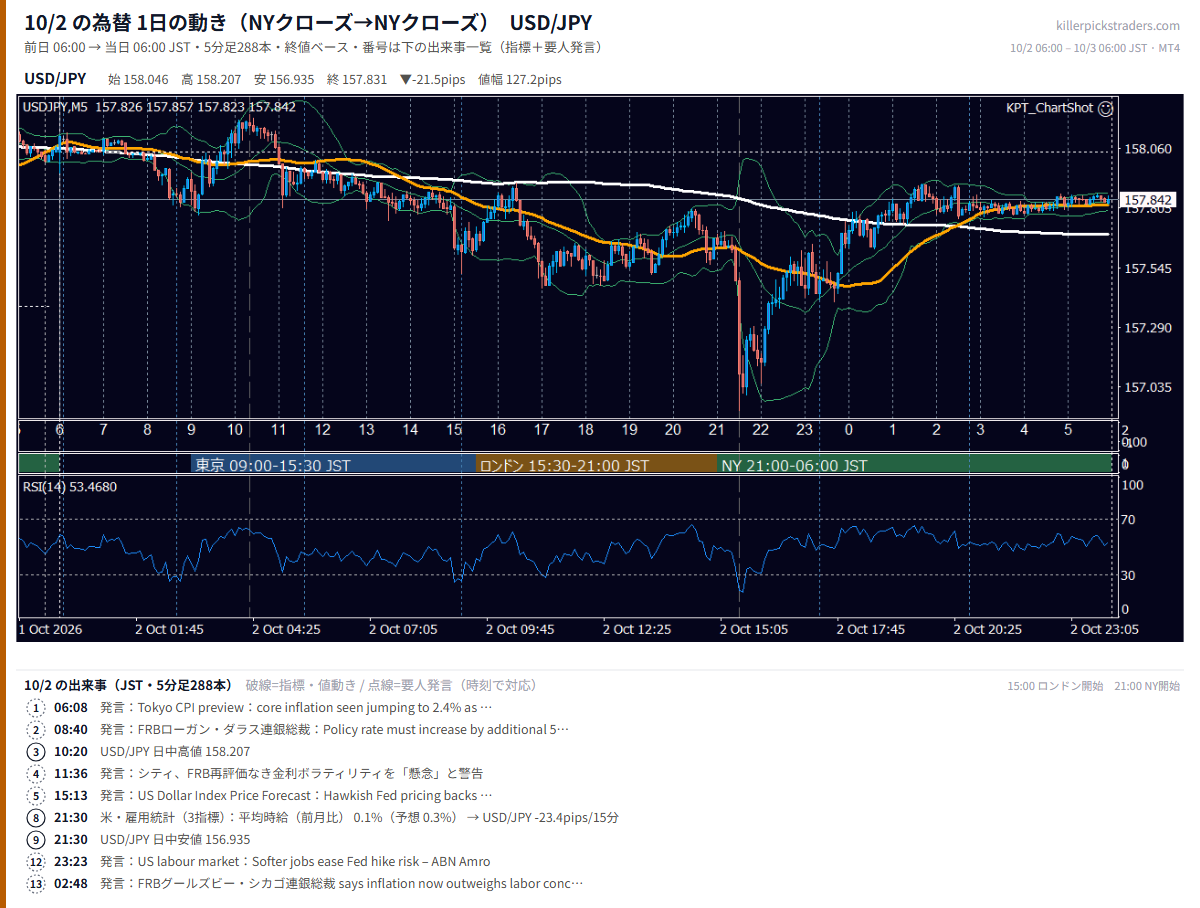Image resolution: width=1200 pixels, height=908 pixels.
Task: Select the NY 21:00-06:00 JST session bar
Action: (x=915, y=465)
